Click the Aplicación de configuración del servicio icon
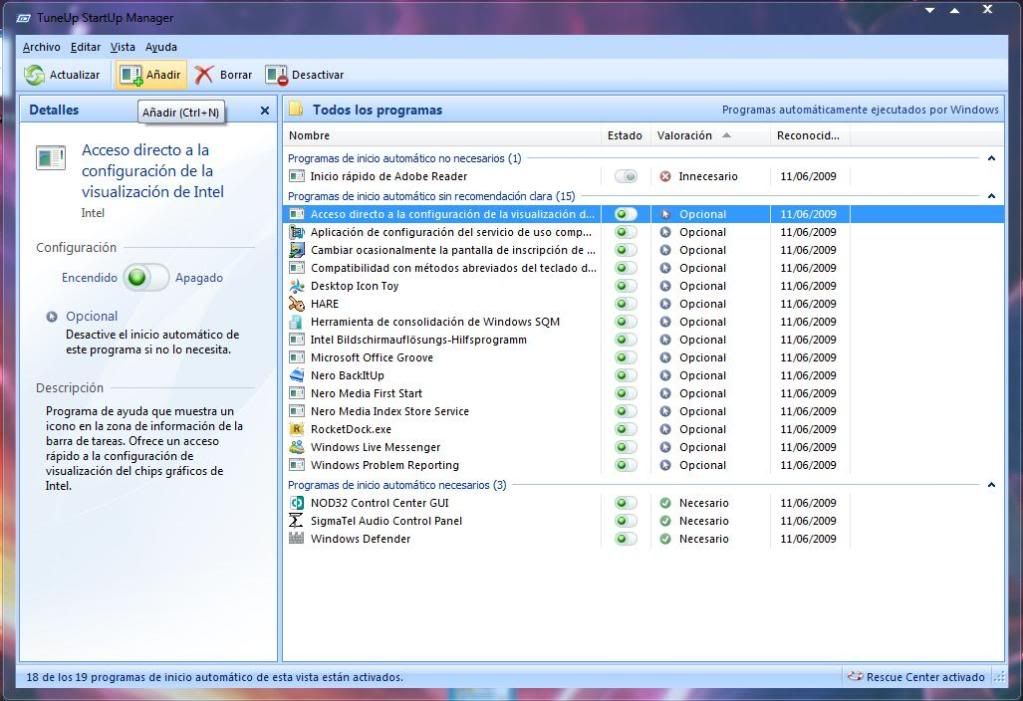 (297, 232)
